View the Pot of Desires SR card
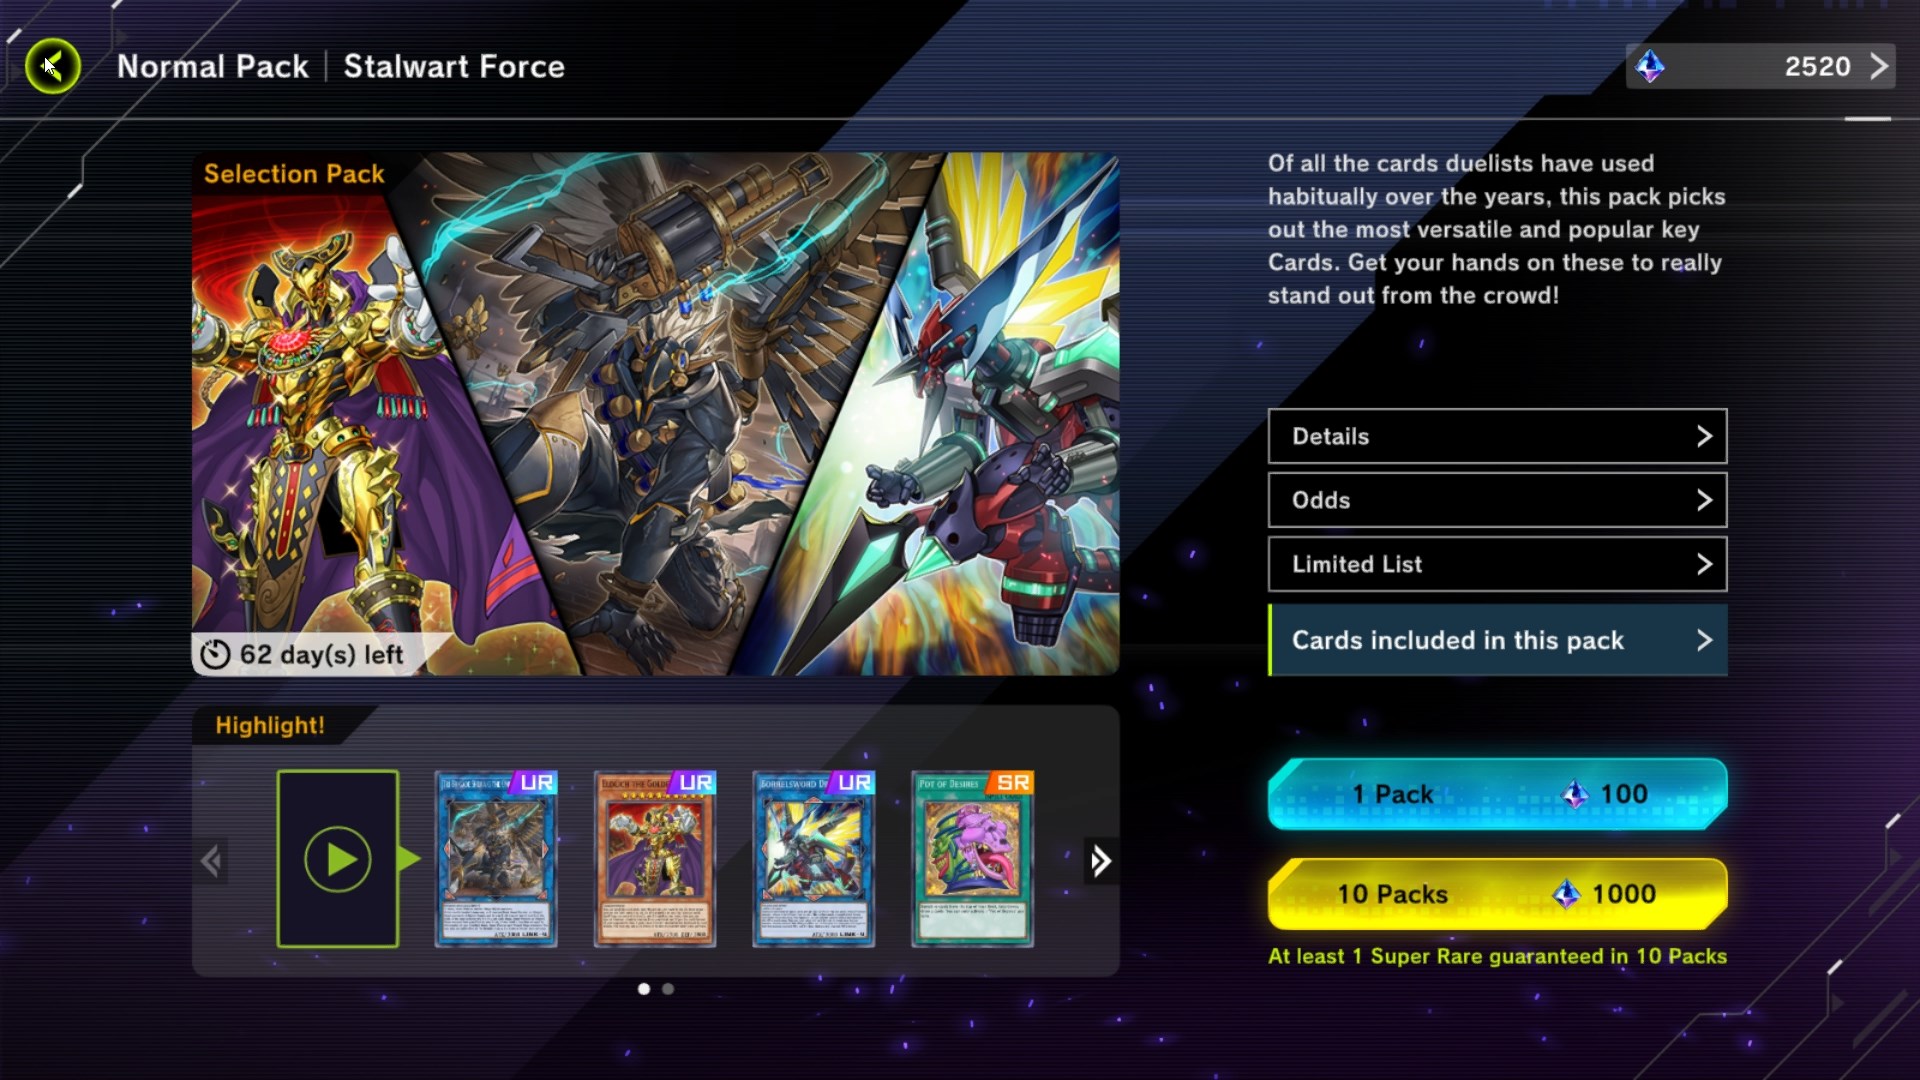The width and height of the screenshot is (1920, 1080). 973,859
